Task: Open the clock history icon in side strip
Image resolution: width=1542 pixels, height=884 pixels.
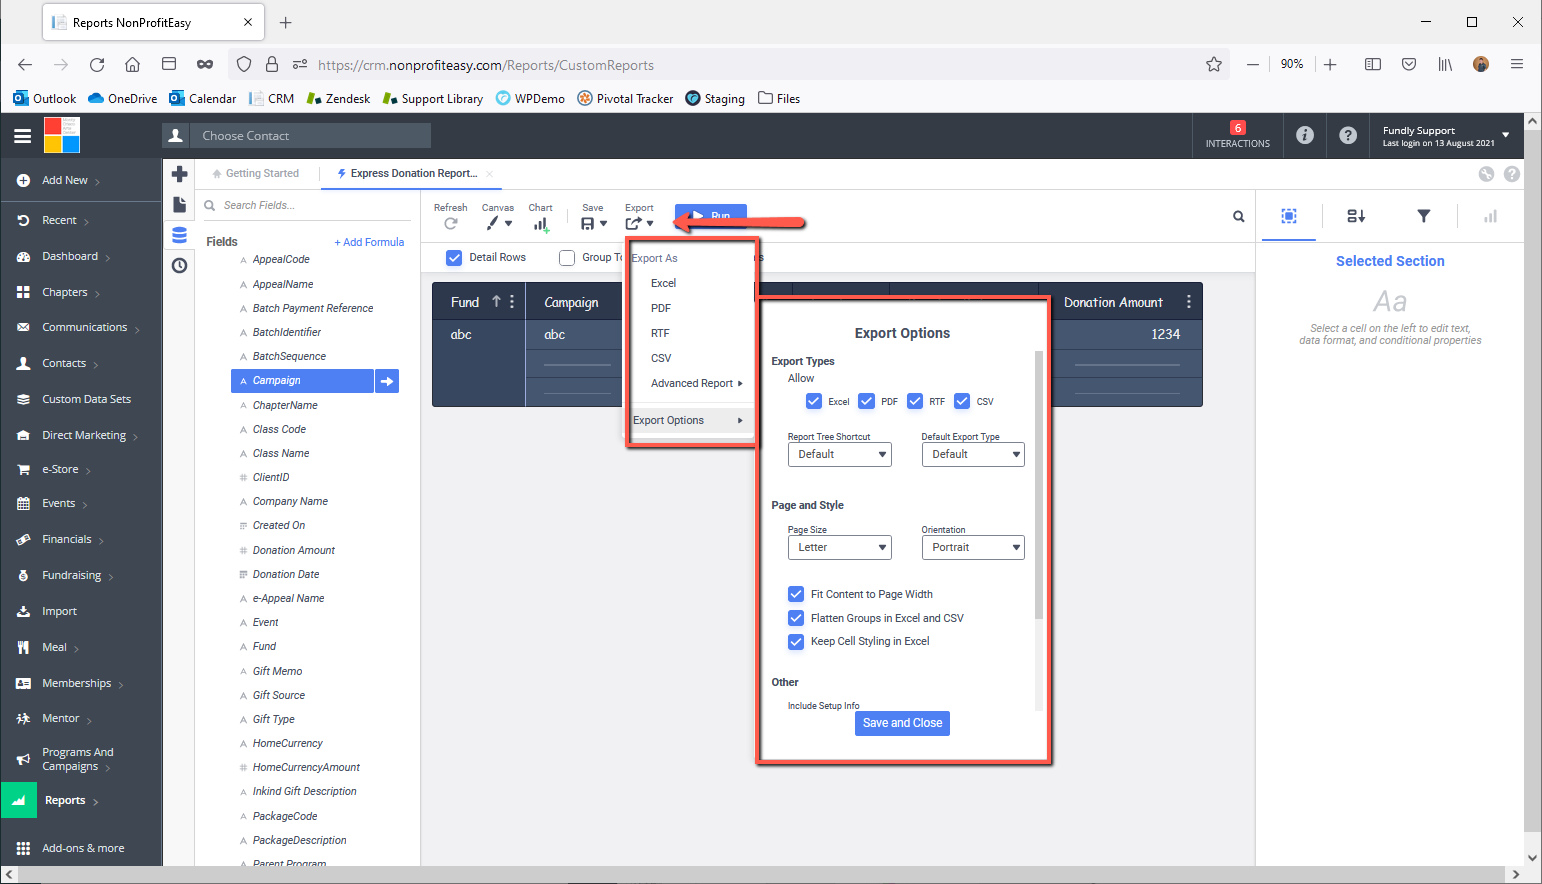Action: tap(180, 265)
